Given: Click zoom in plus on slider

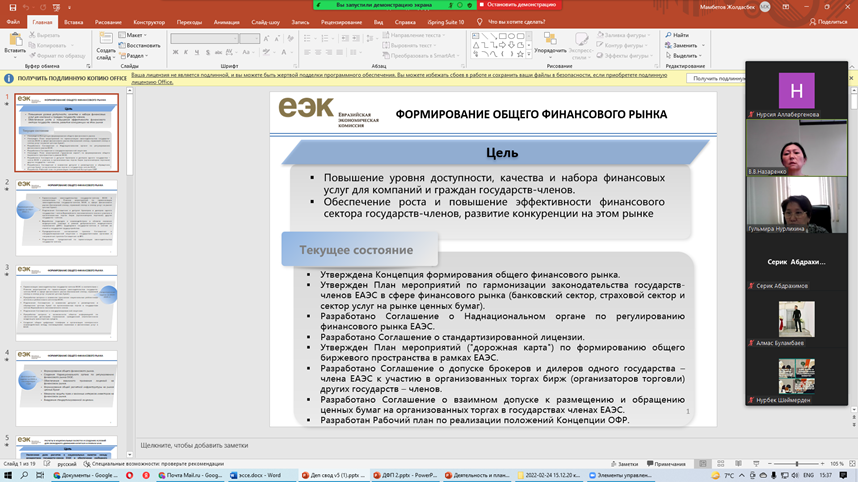Looking at the screenshot, I should click(x=822, y=463).
